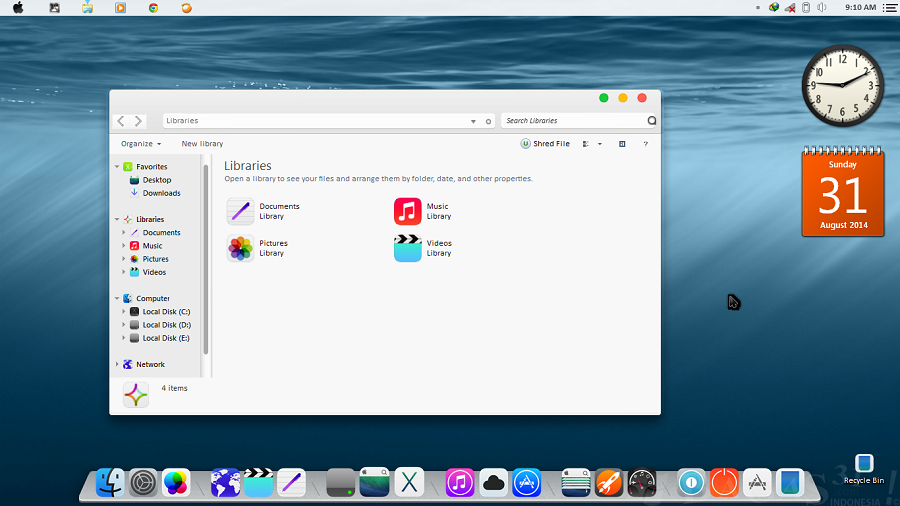Click the address bar refresh button
This screenshot has width=900, height=506.
click(488, 122)
